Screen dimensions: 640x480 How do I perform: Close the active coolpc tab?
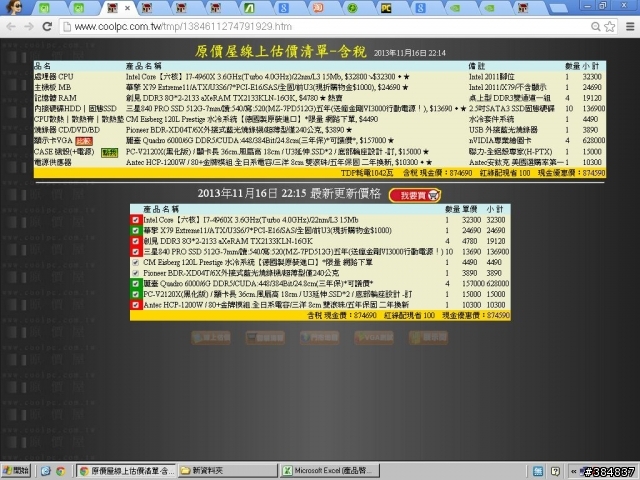[127, 8]
